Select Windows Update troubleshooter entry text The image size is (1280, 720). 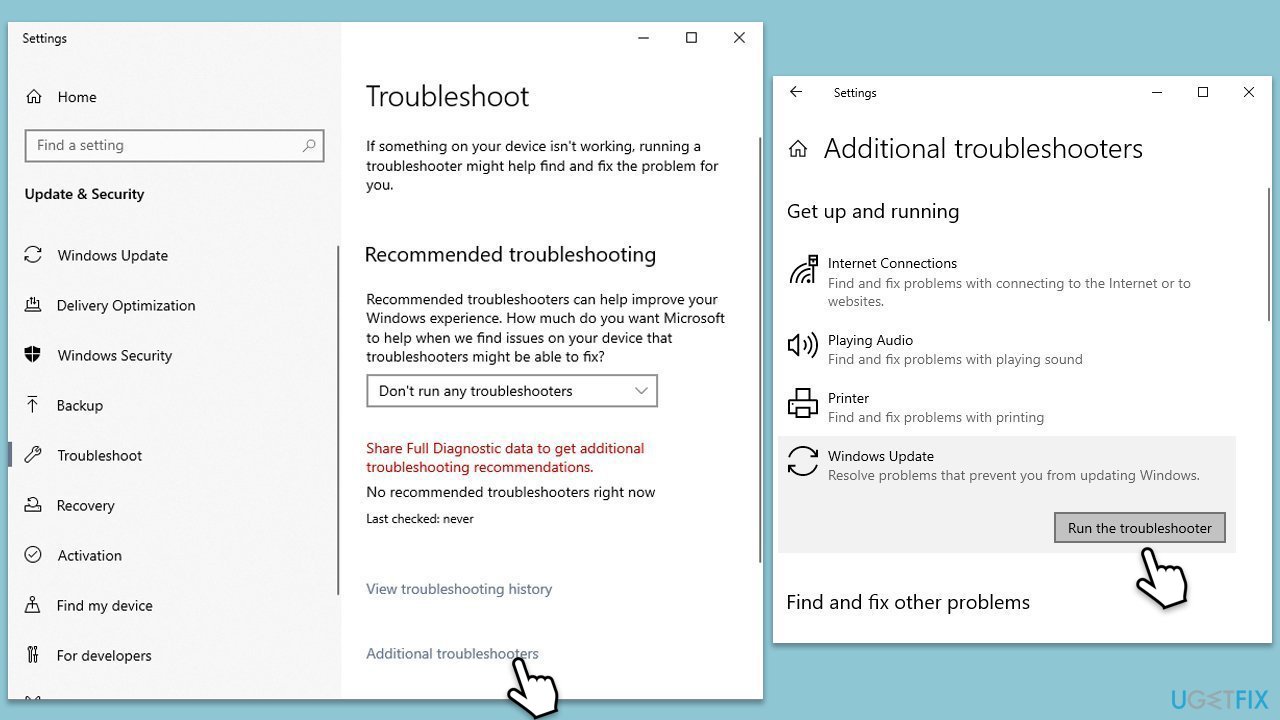click(x=1013, y=465)
